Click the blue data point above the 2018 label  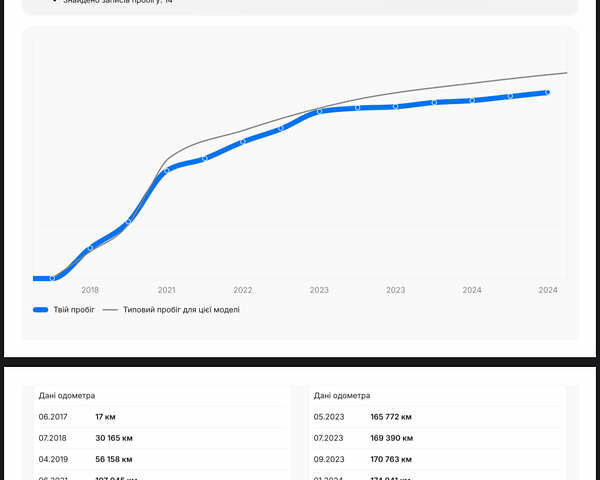[x=90, y=248]
